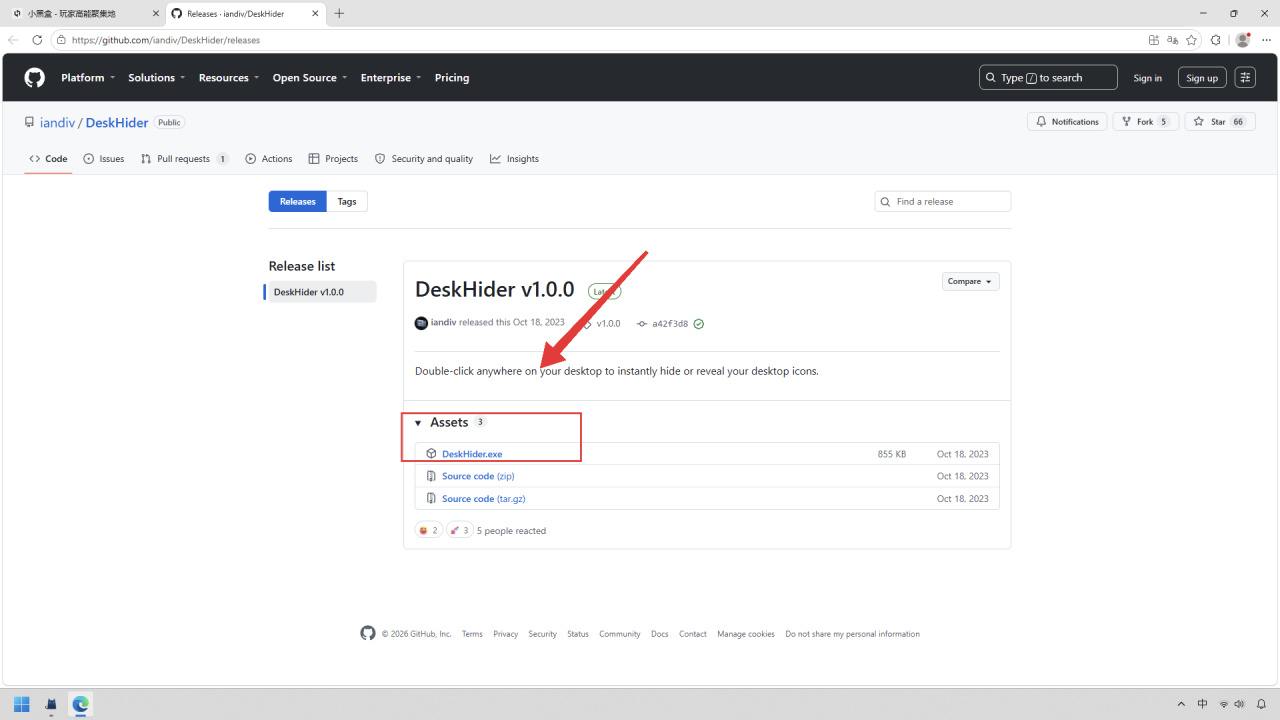
Task: Open Wi-Fi network settings from system tray
Action: [x=1224, y=704]
